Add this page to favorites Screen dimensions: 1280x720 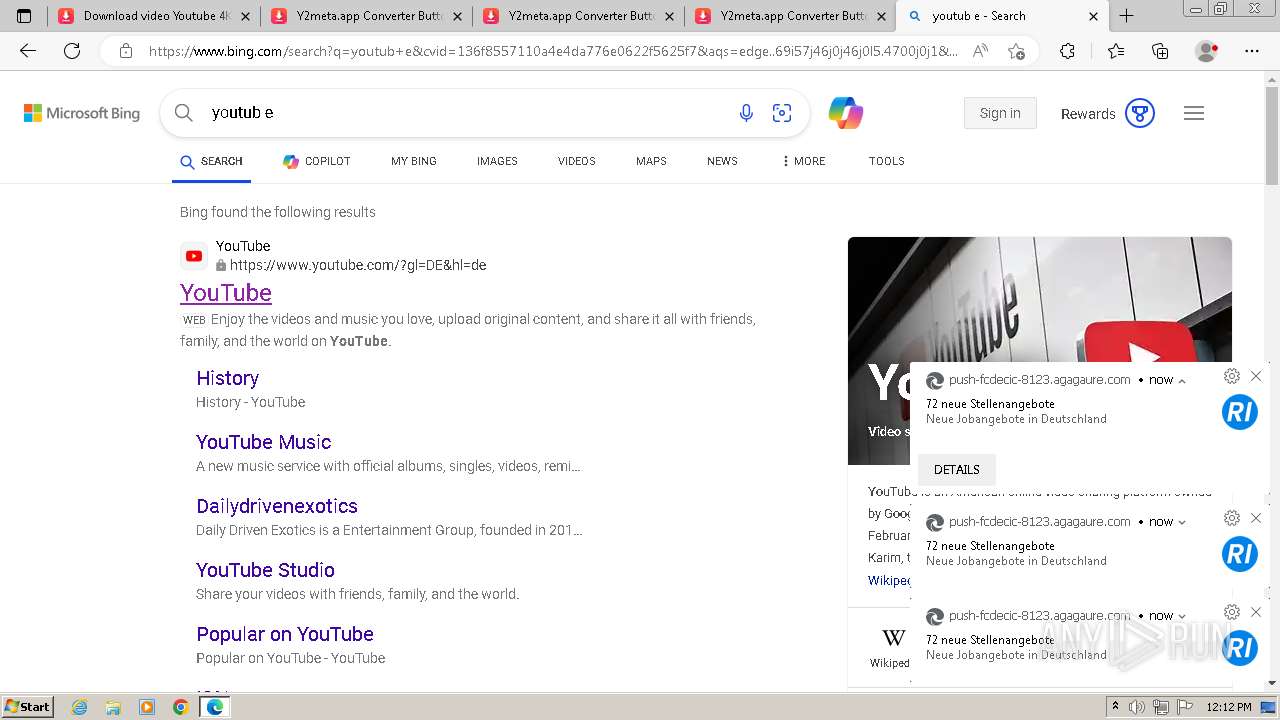click(1016, 51)
